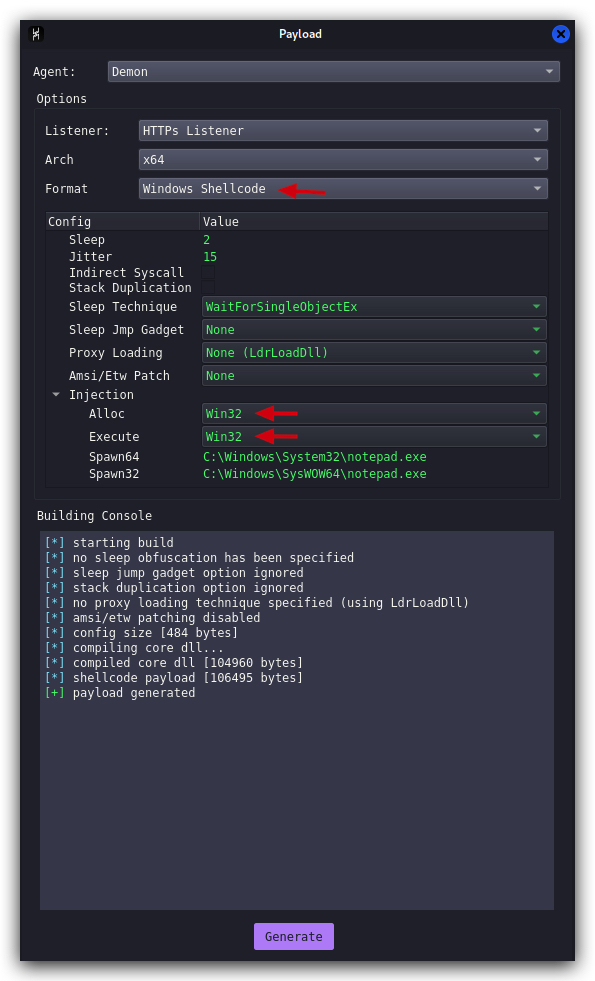Open the Sleep Jmp Gadget dropdown
Viewport: 595px width, 981px height.
click(374, 330)
